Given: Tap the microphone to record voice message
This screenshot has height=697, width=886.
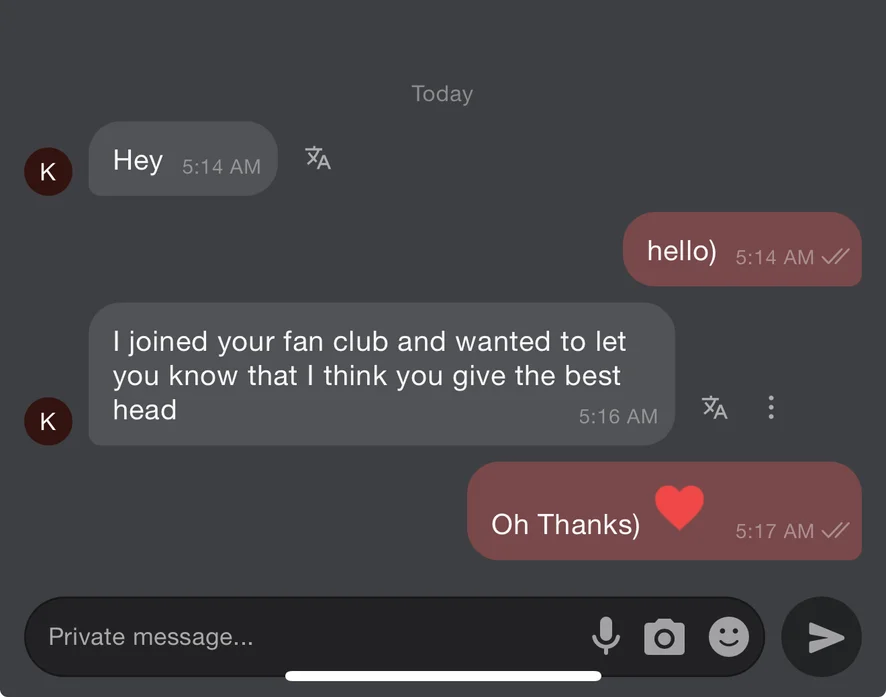Looking at the screenshot, I should 605,636.
